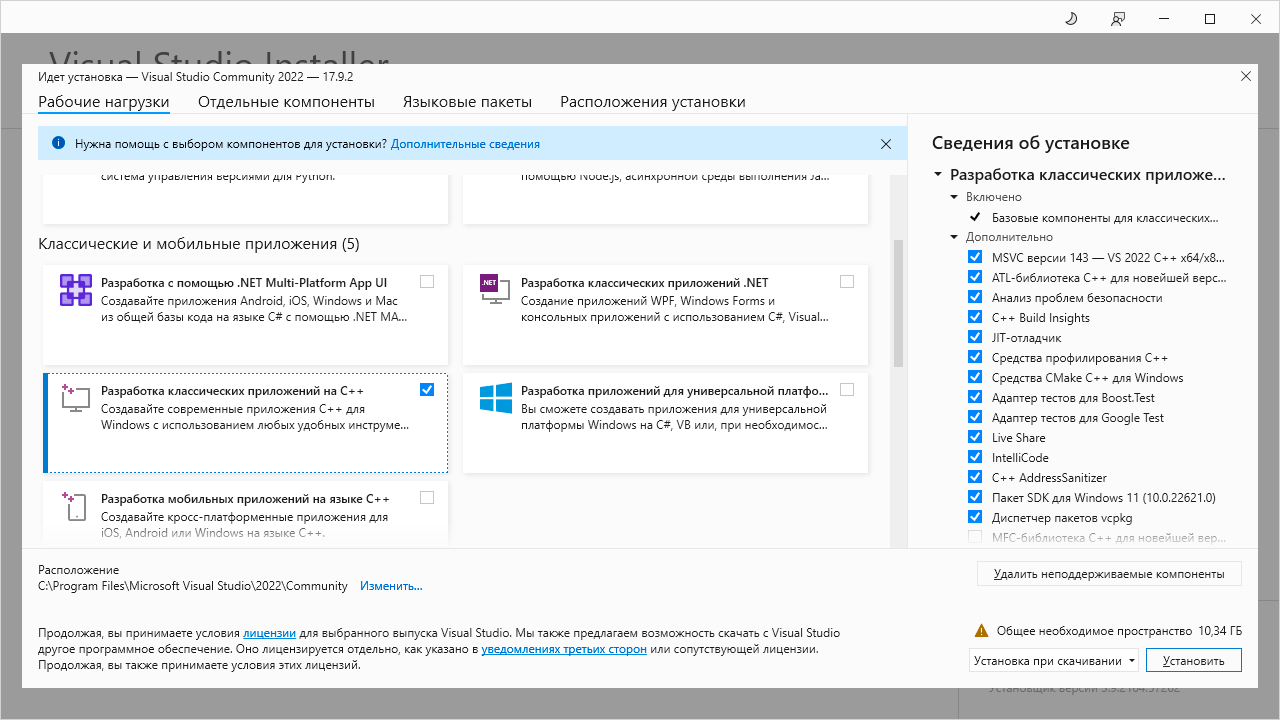1280x720 pixels.
Task: Click the install path C:\Program Files\Microsoft Visual Studio\2022\Community
Action: click(193, 586)
